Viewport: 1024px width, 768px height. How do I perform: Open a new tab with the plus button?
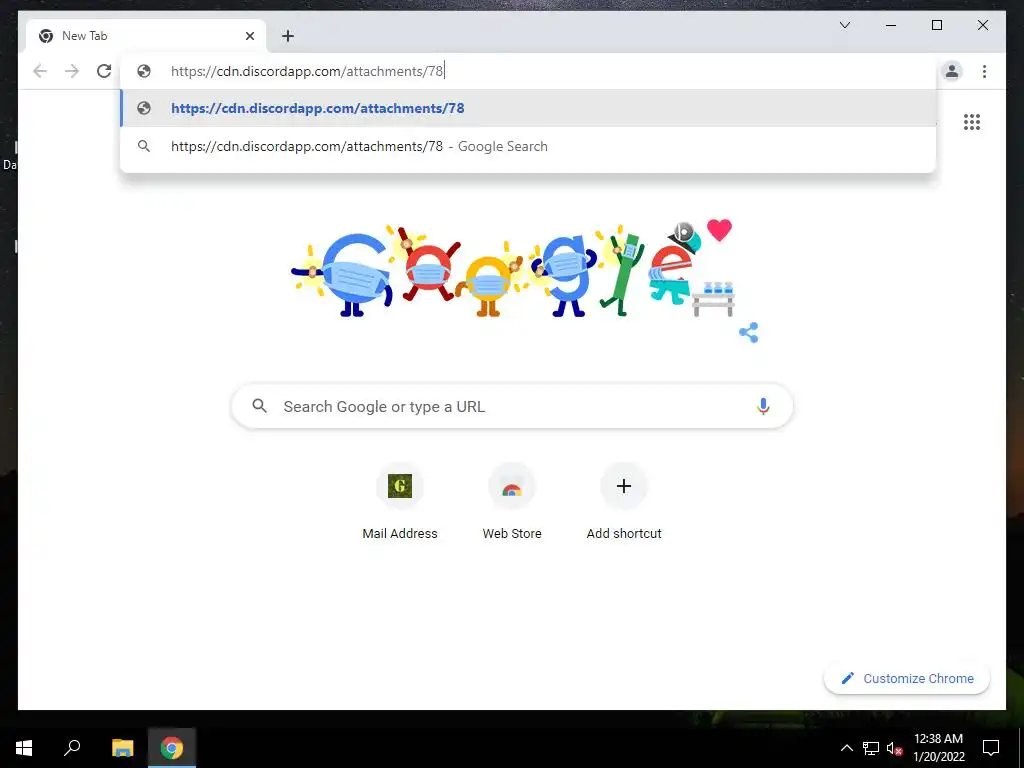[x=288, y=36]
